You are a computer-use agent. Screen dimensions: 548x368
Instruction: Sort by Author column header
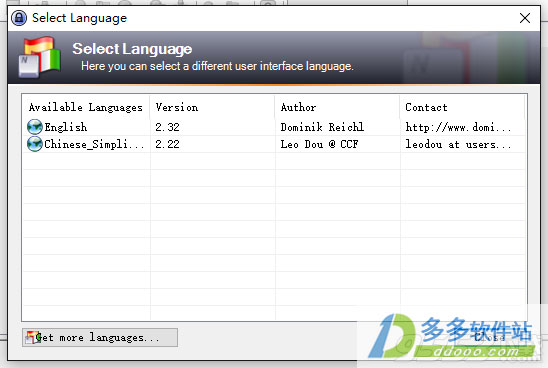[337, 107]
